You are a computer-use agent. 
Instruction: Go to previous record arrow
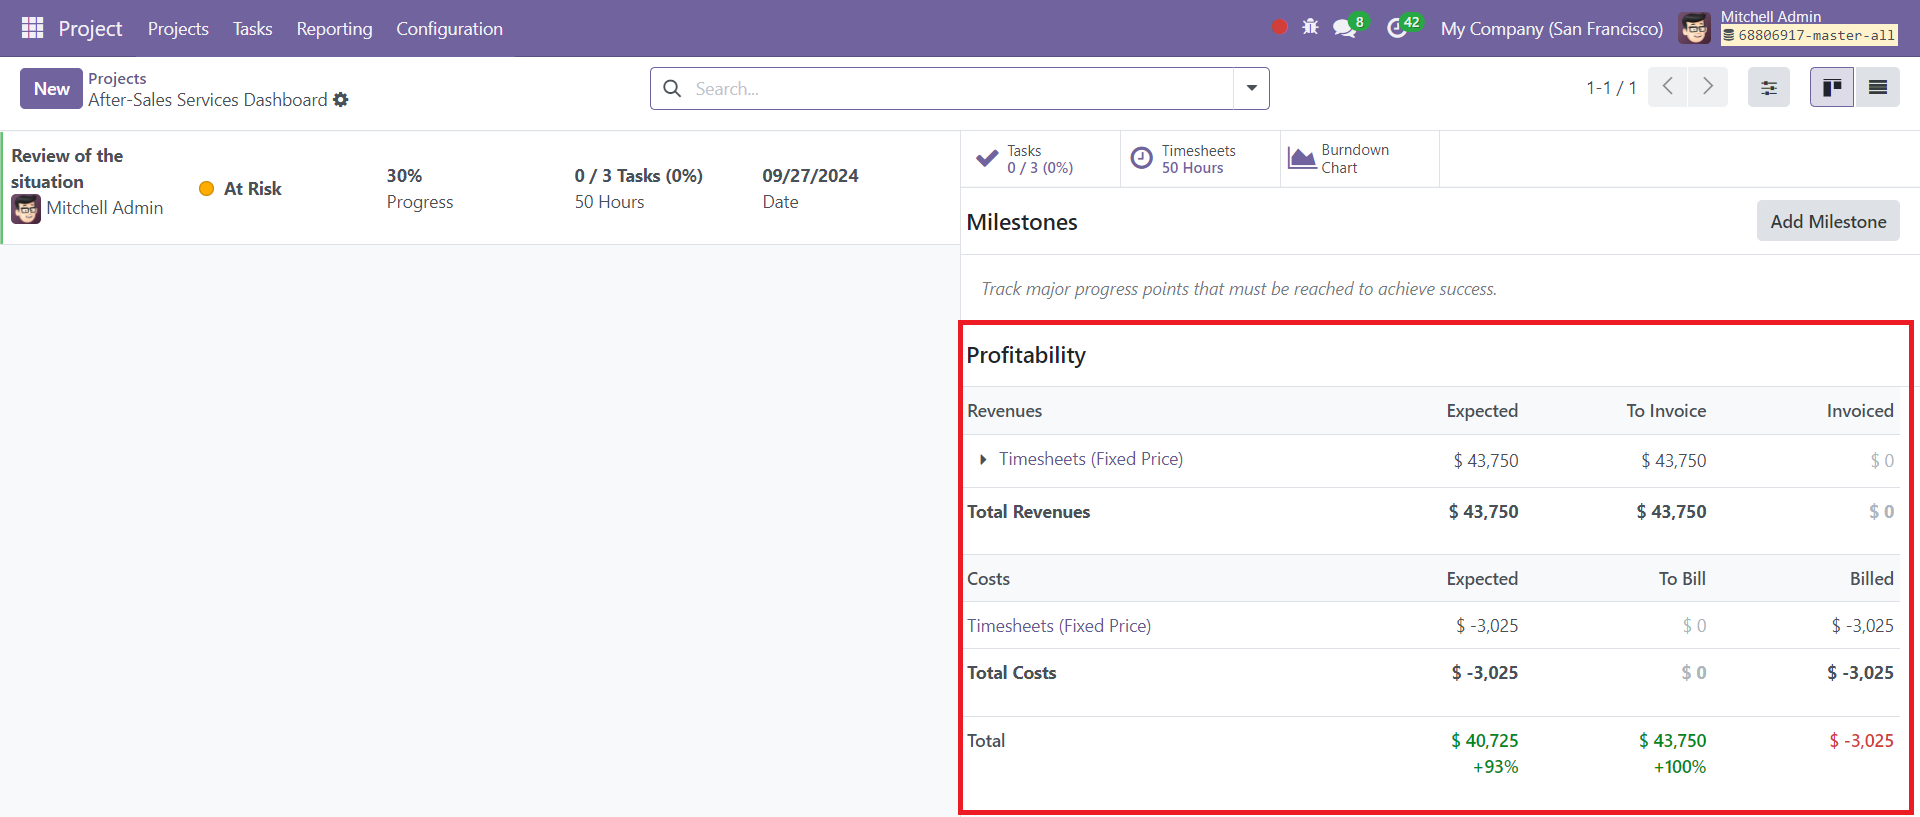point(1668,87)
